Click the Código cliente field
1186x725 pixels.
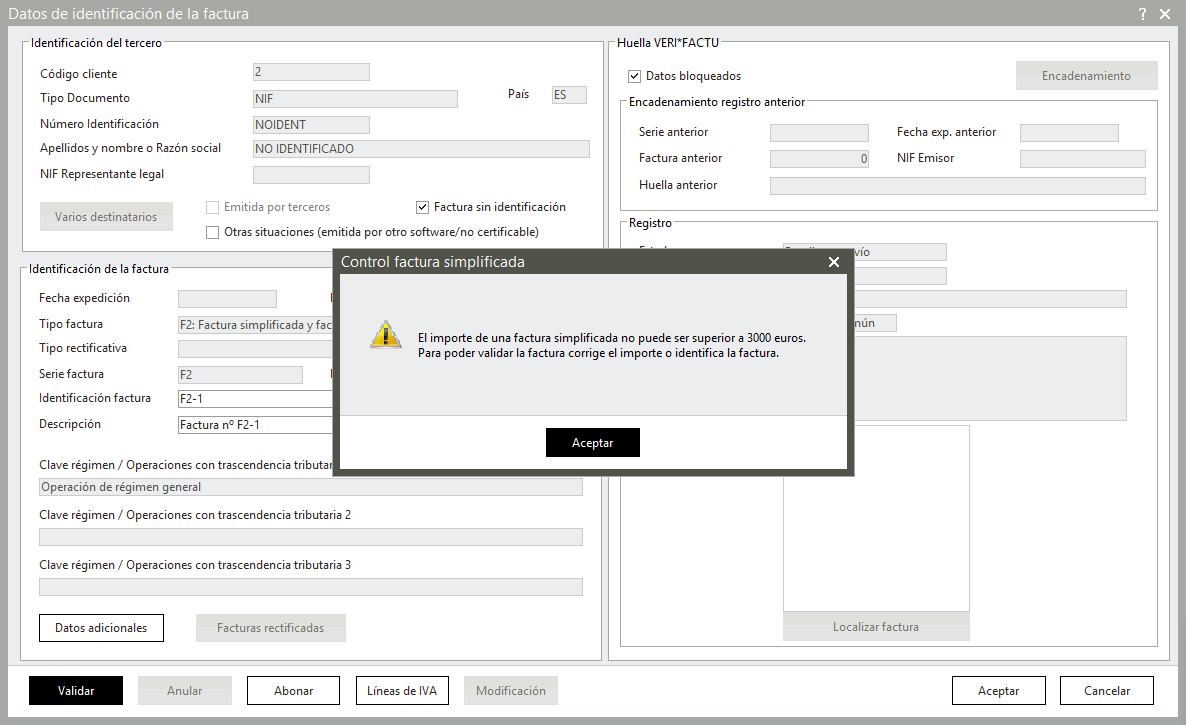coord(311,72)
